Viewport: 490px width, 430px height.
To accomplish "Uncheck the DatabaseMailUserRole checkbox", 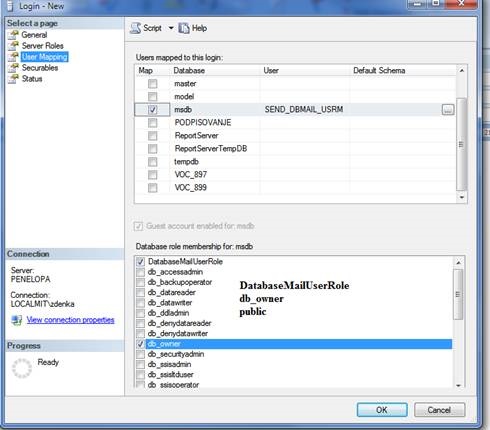I will [x=140, y=262].
